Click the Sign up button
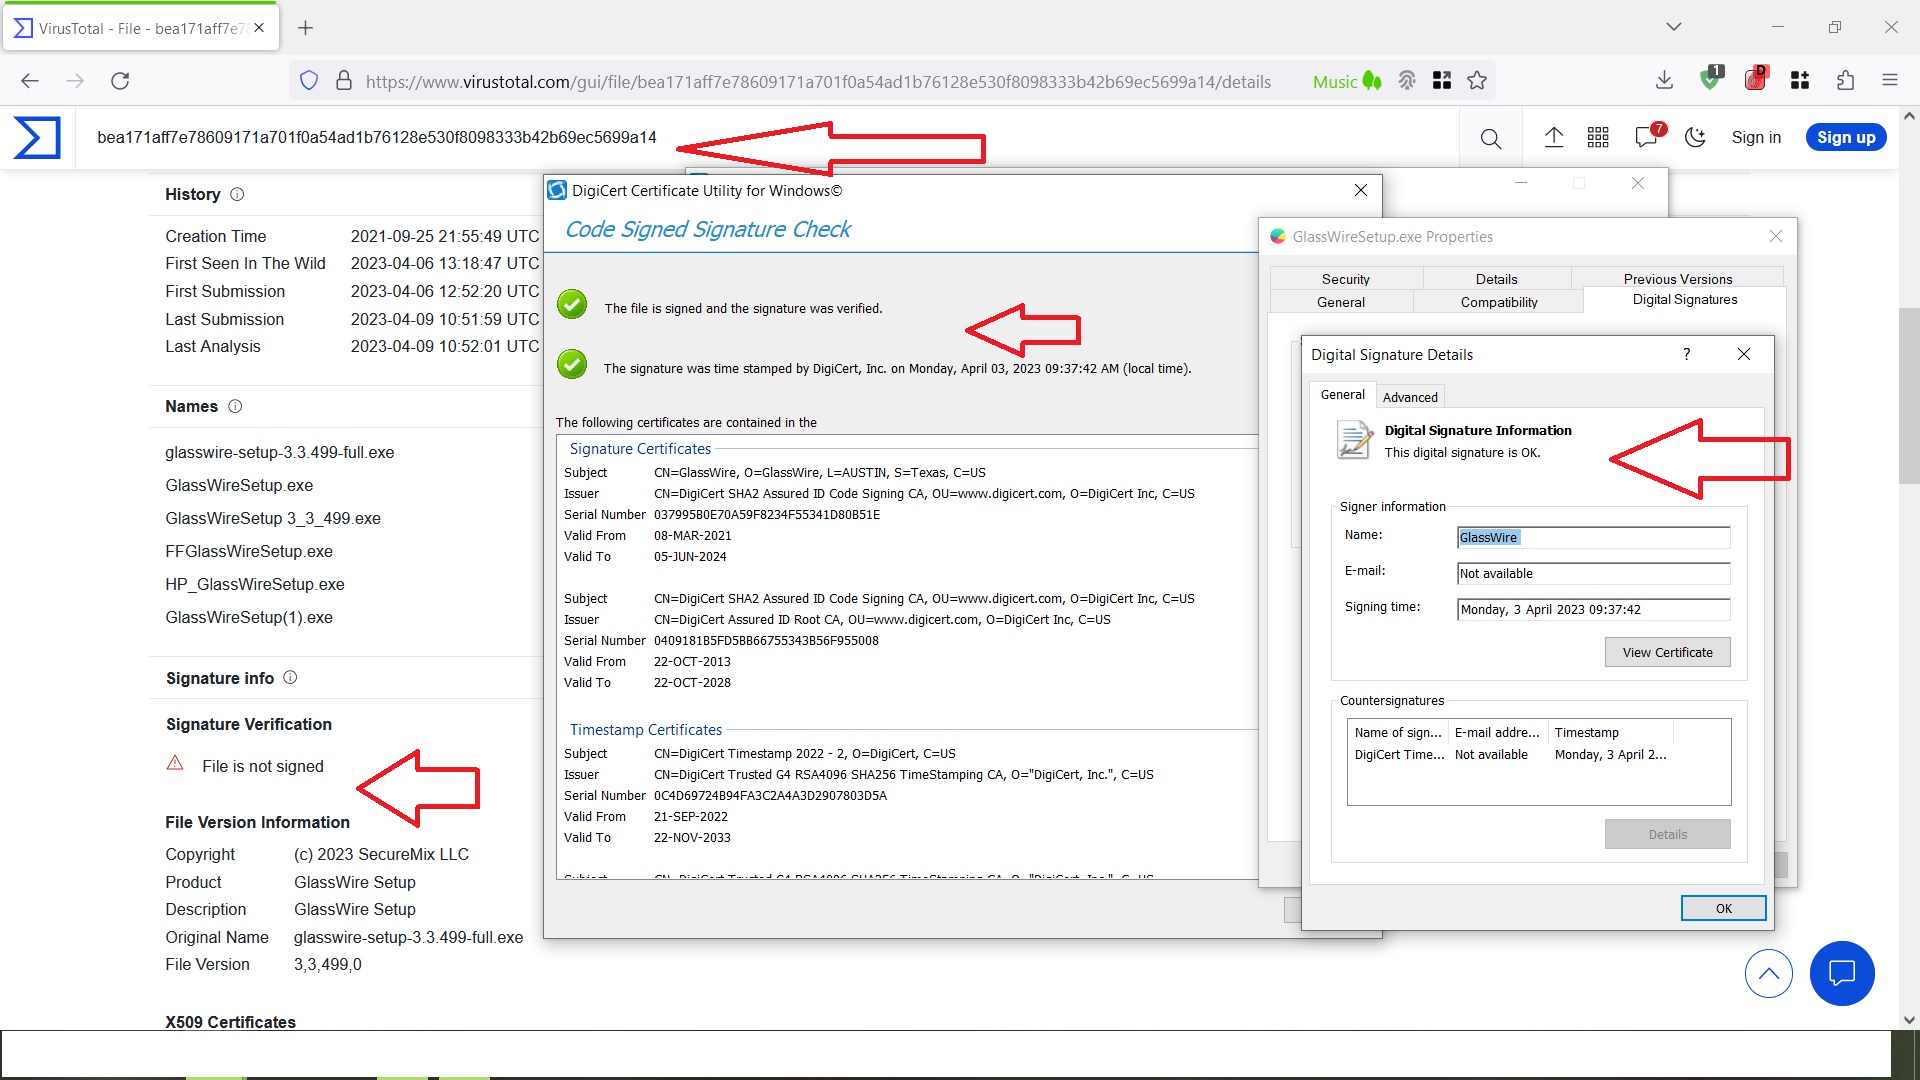 coord(1845,138)
